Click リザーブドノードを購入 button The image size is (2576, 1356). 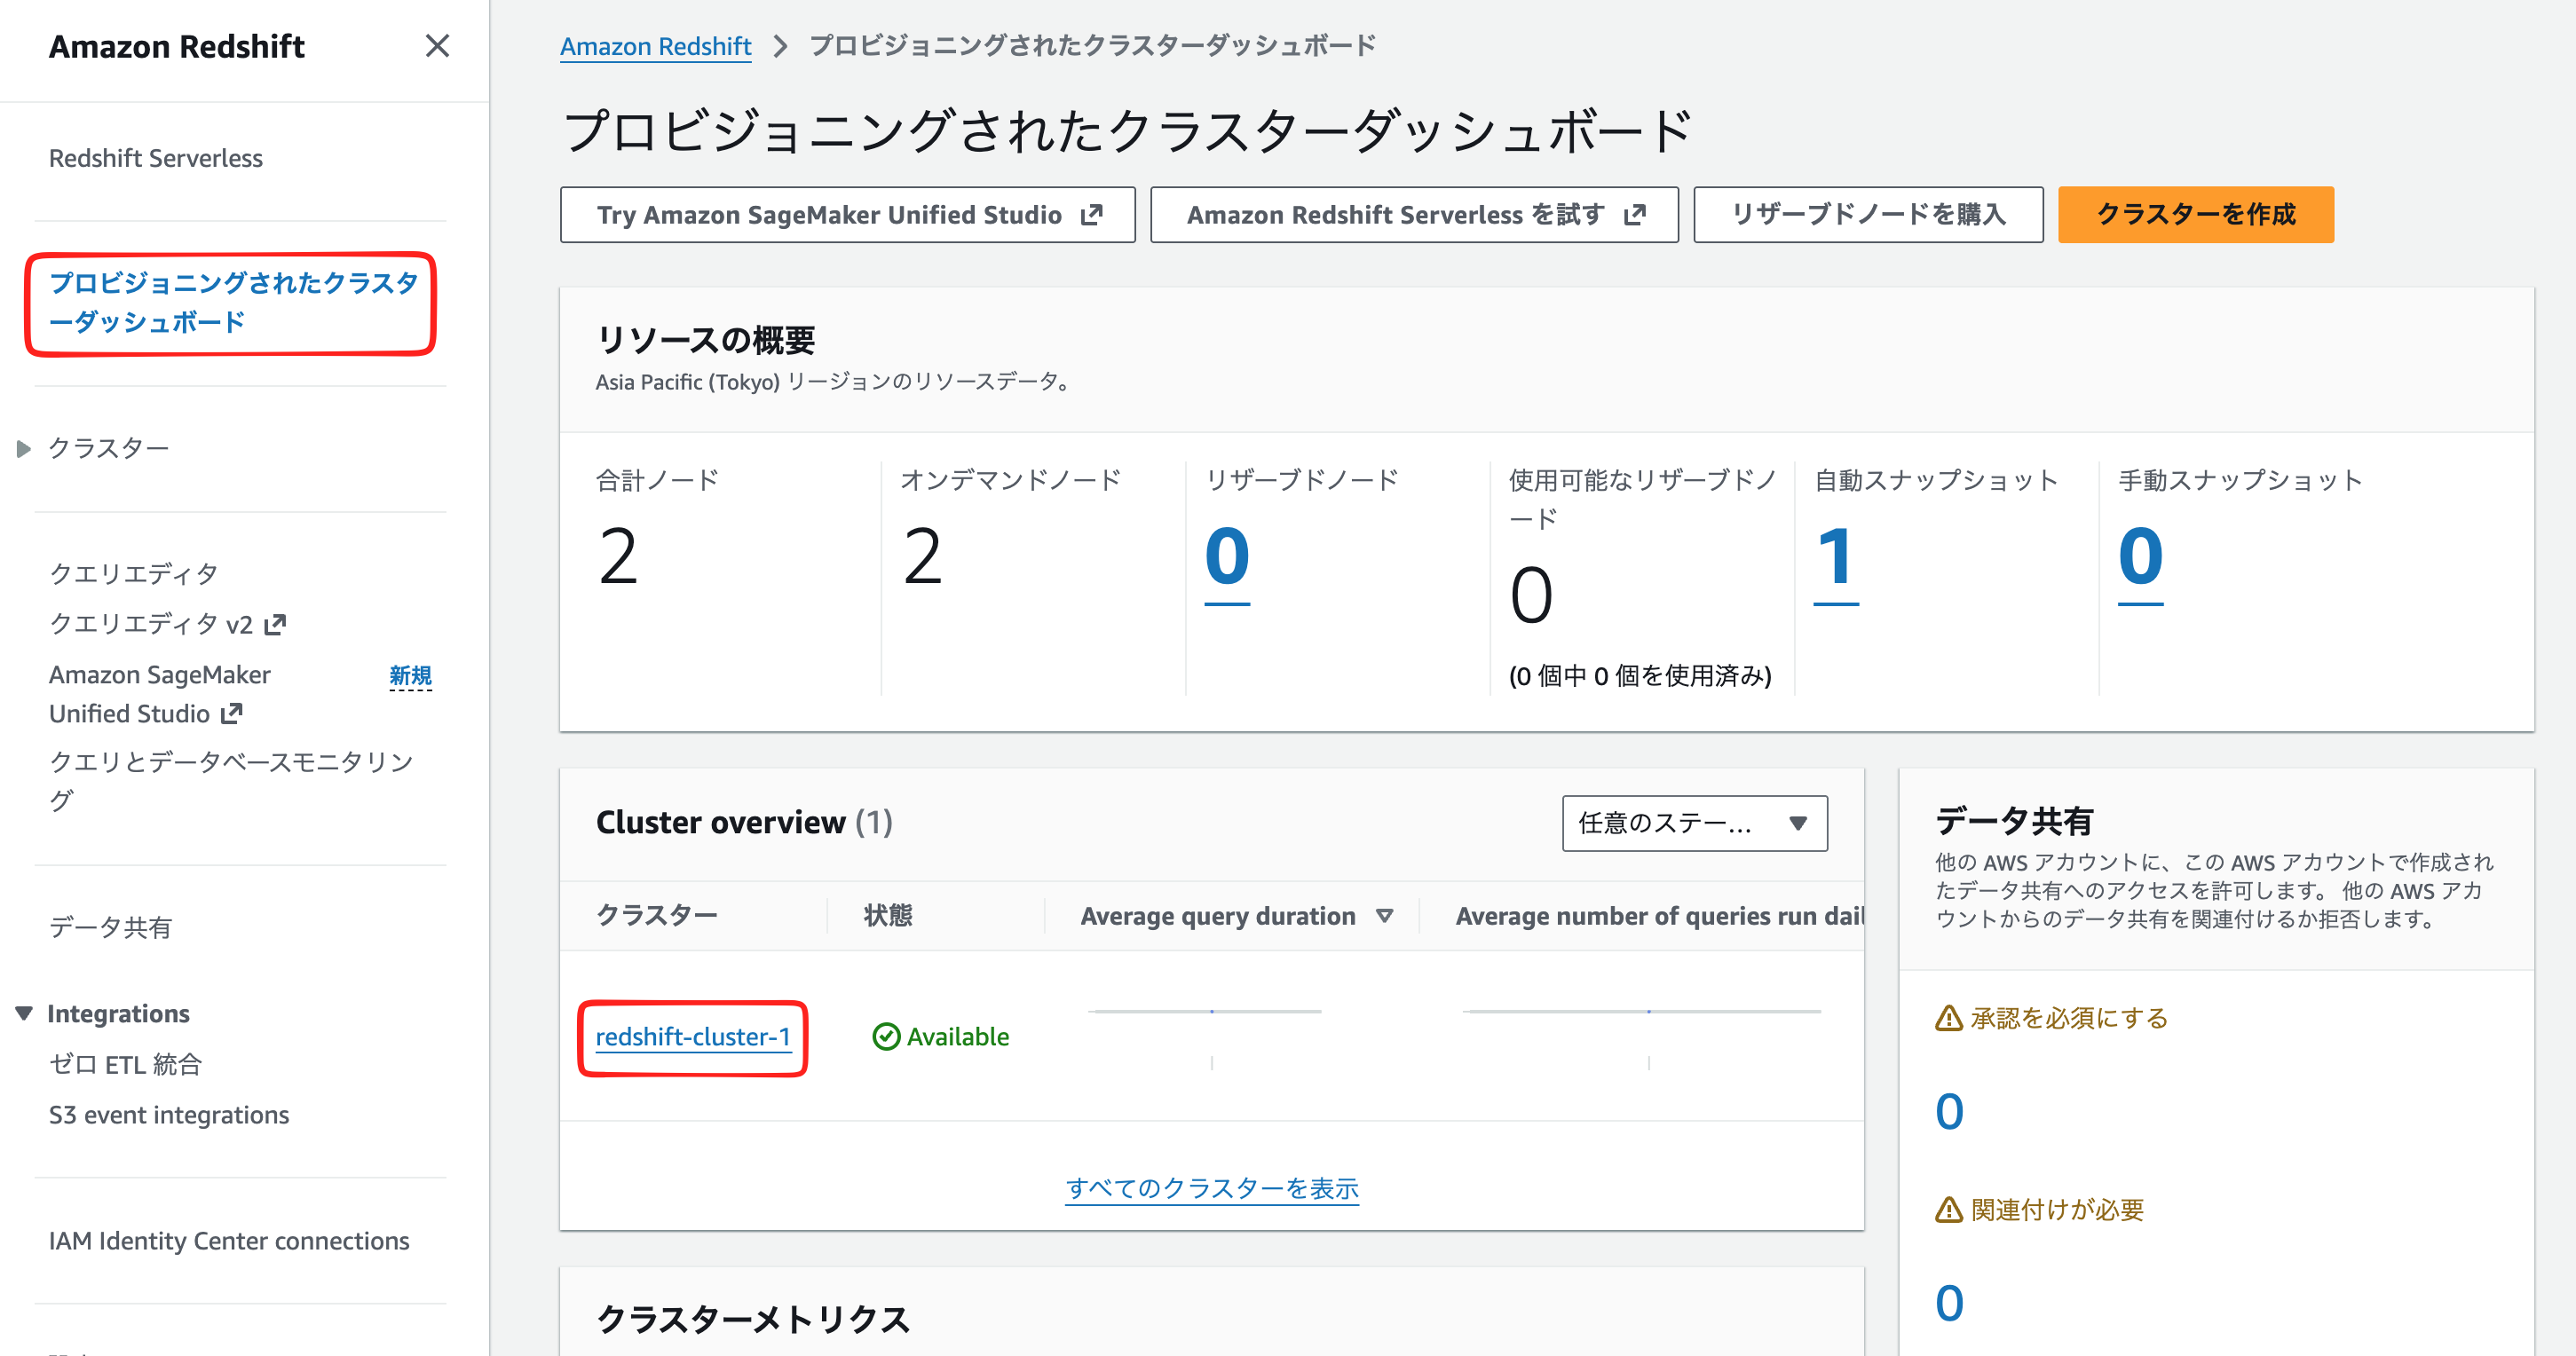(1868, 214)
